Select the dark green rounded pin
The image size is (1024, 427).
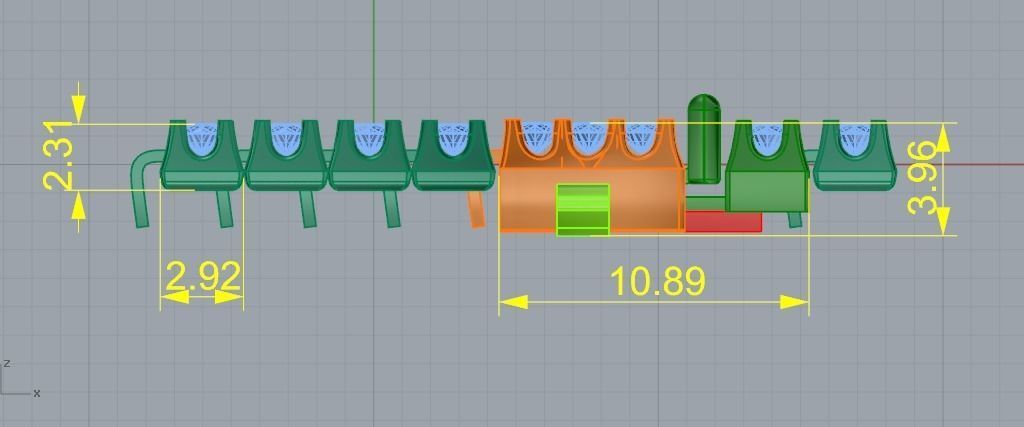[704, 138]
